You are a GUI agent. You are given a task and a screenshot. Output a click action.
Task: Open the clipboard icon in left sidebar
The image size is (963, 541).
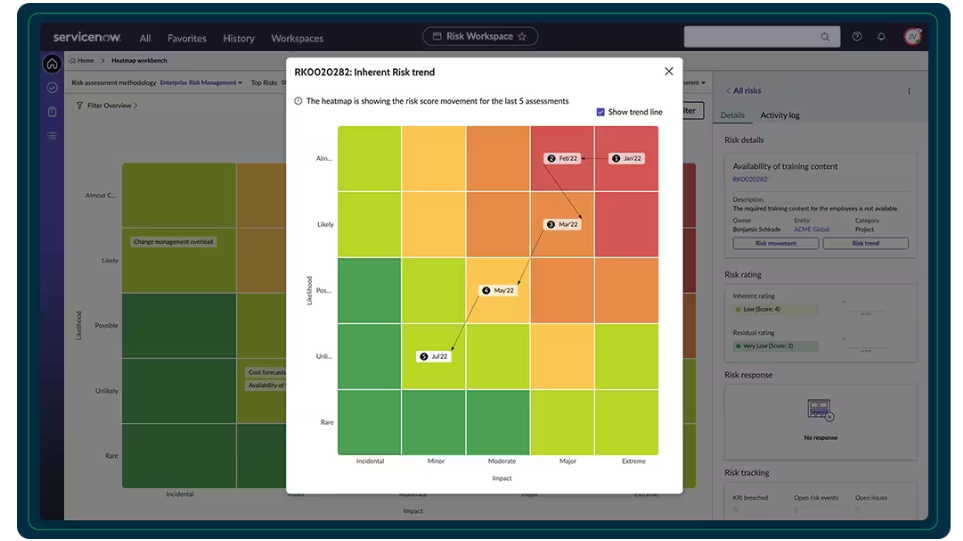pyautogui.click(x=52, y=112)
